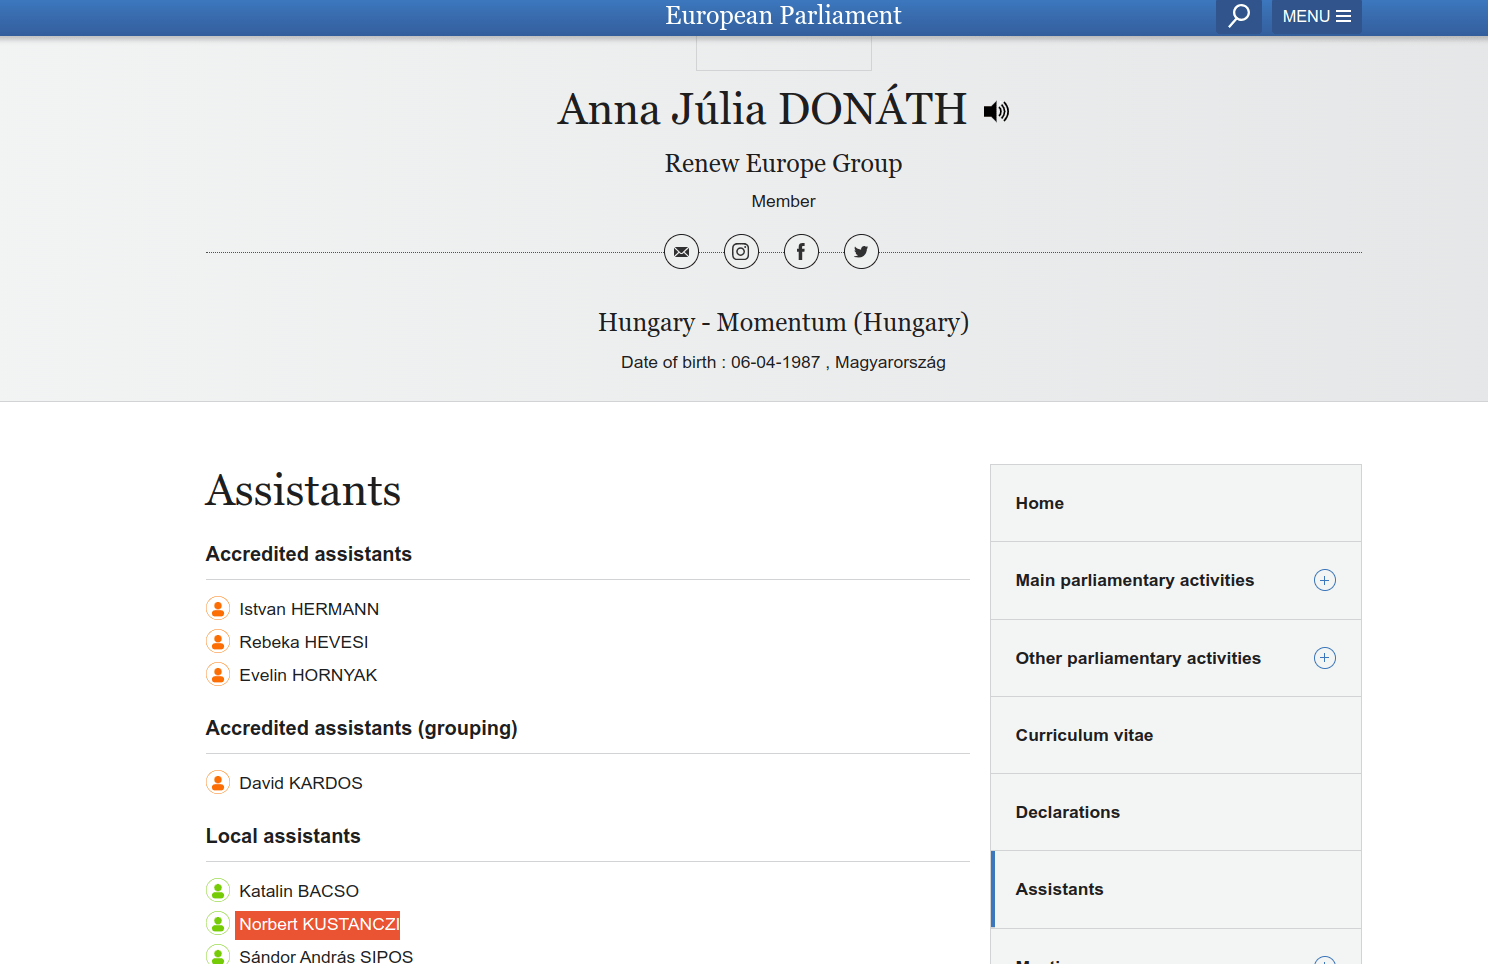1488x964 pixels.
Task: Click the name Sándor András SIPOS
Action: (x=326, y=956)
